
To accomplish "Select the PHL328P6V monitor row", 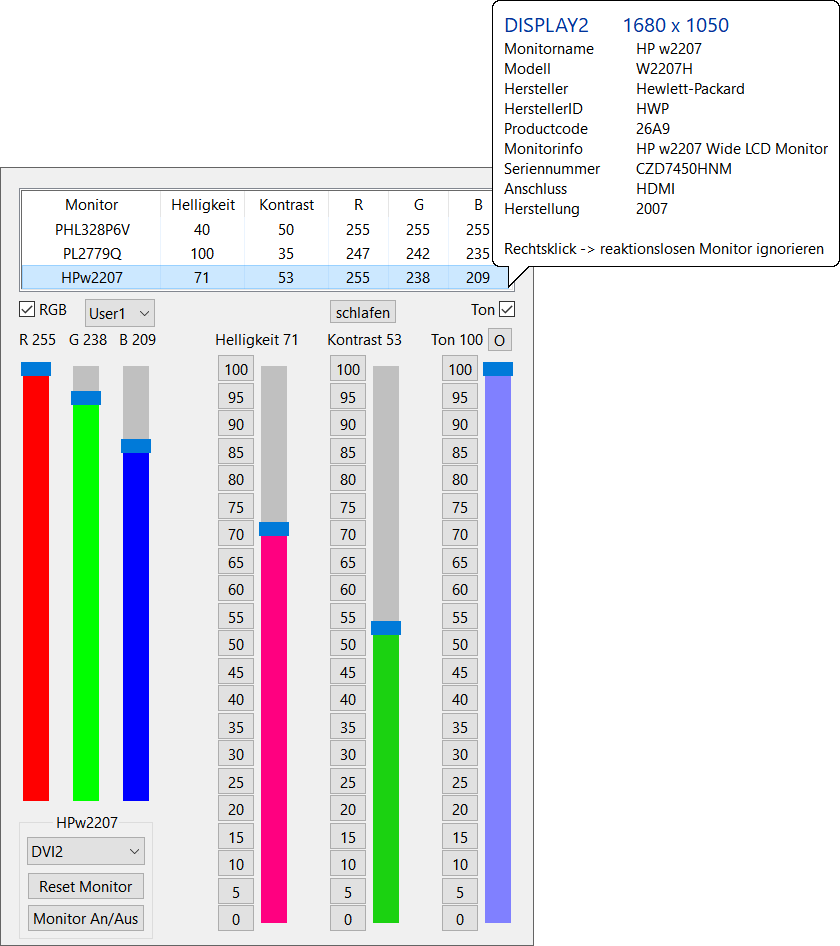I will pyautogui.click(x=258, y=230).
